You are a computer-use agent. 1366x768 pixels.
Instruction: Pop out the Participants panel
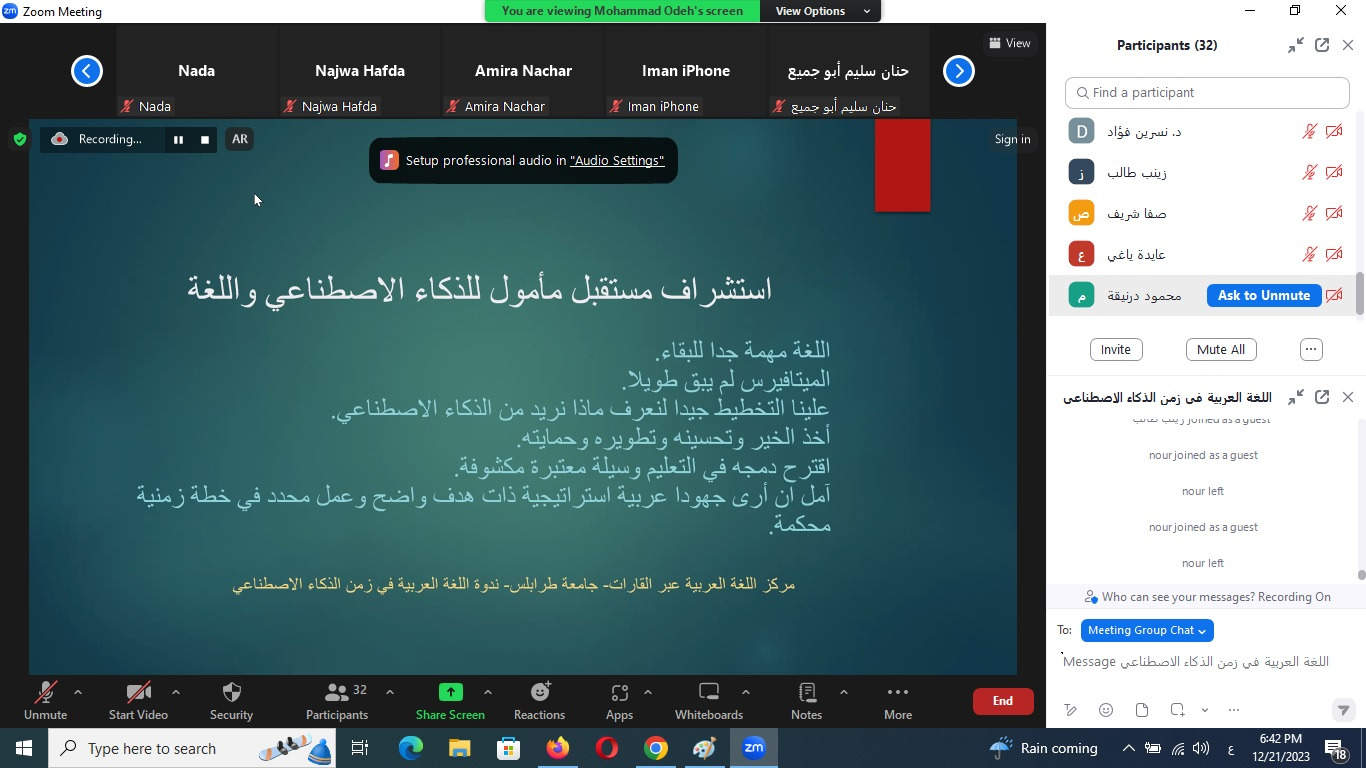pos(1322,45)
